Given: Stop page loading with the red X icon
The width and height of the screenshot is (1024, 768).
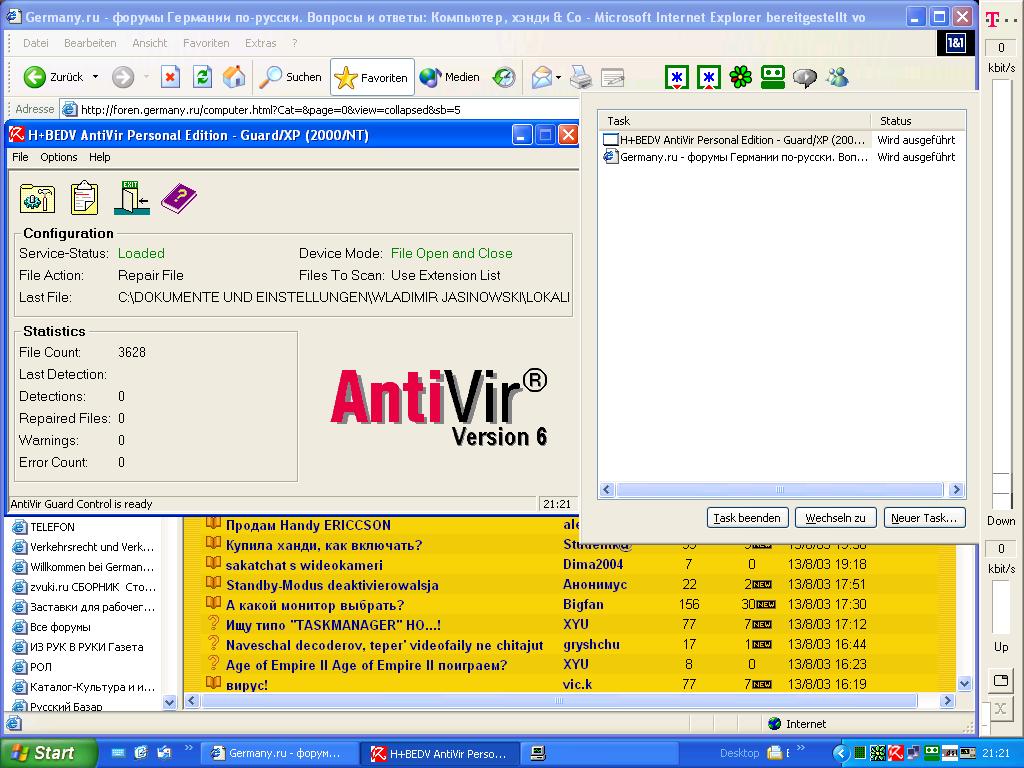Looking at the screenshot, I should click(170, 77).
